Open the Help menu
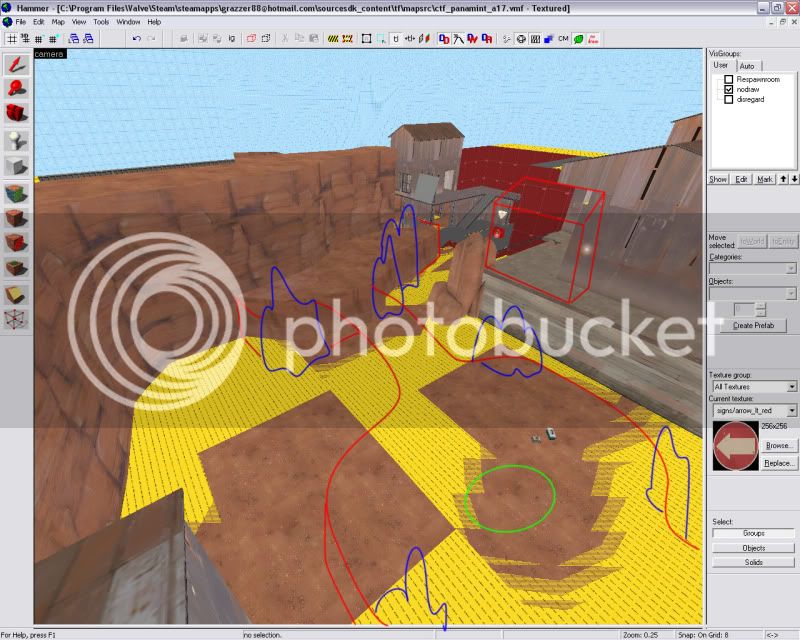Image resolution: width=800 pixels, height=640 pixels. [x=154, y=22]
